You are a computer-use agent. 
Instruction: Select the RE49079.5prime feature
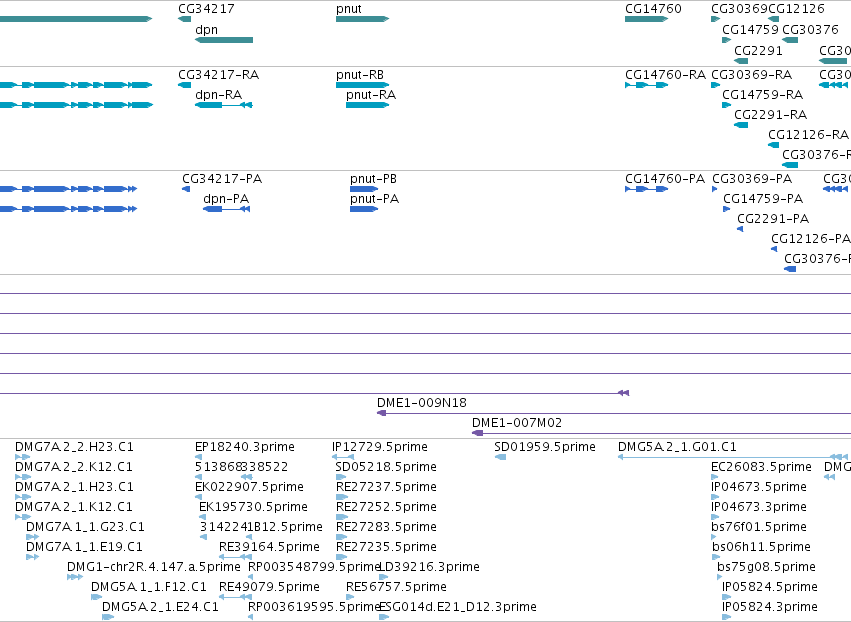click(235, 597)
